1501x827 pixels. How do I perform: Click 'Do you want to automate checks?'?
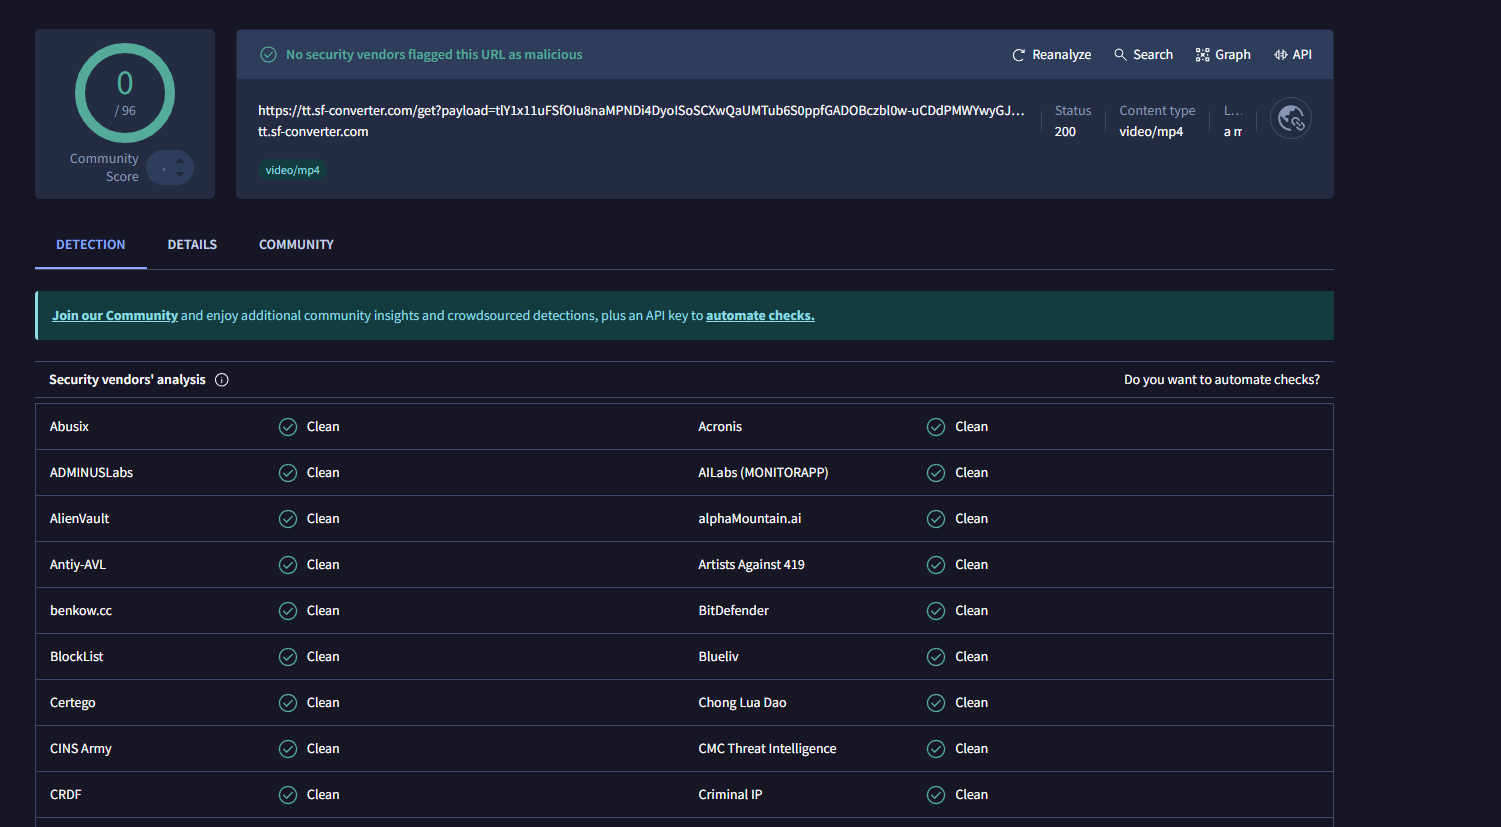pos(1222,380)
